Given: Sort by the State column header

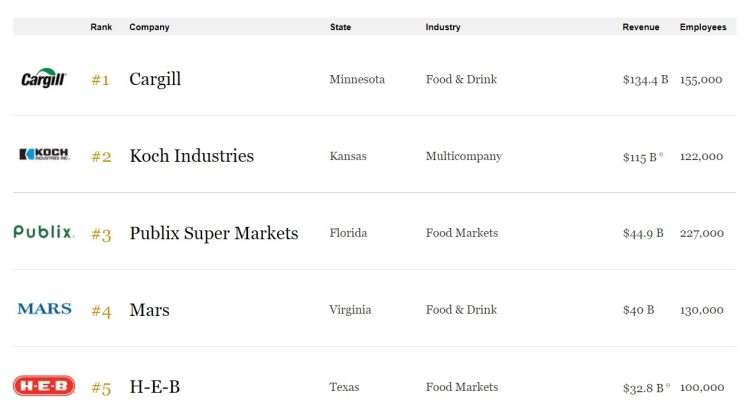Looking at the screenshot, I should 340,27.
